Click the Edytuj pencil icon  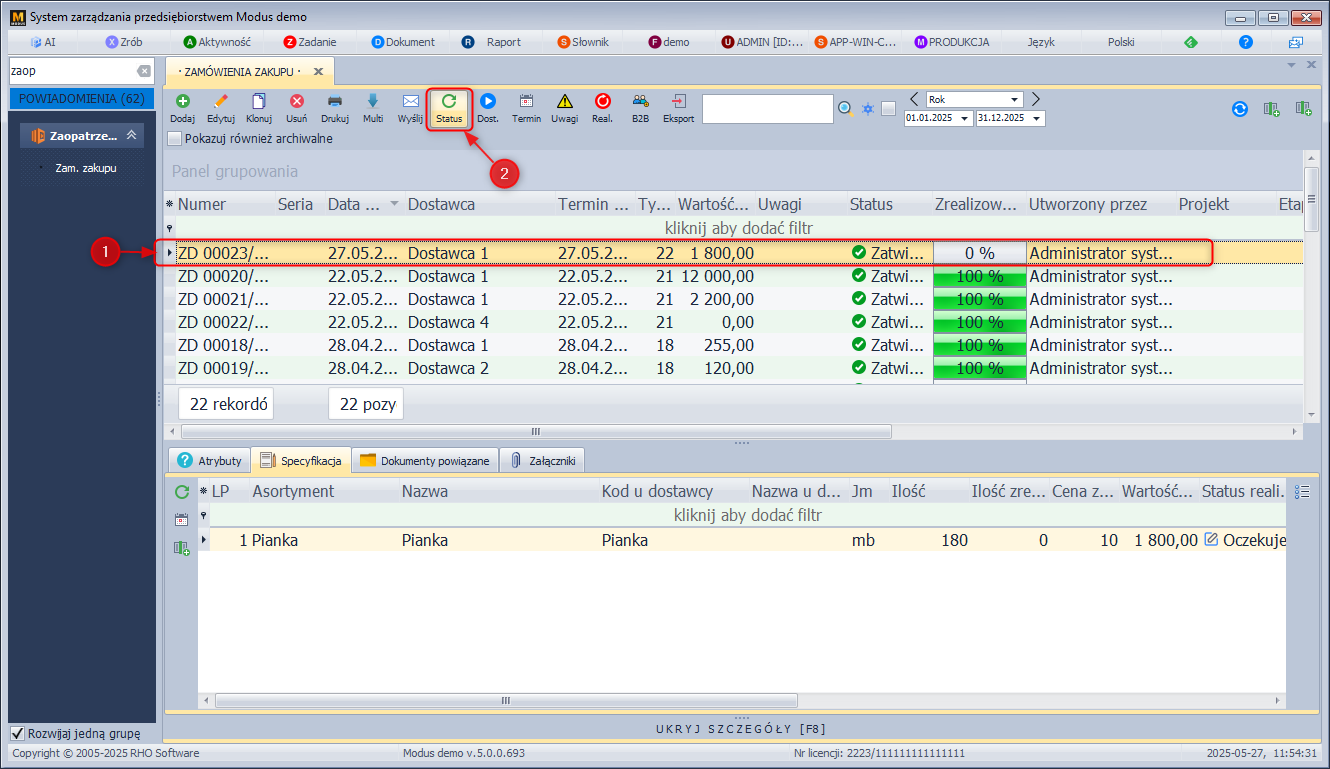click(x=220, y=102)
